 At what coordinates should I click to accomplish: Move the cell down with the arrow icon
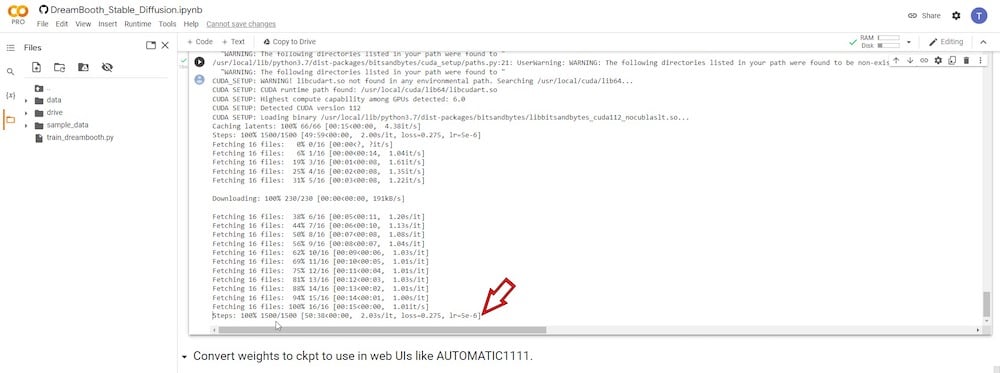910,61
